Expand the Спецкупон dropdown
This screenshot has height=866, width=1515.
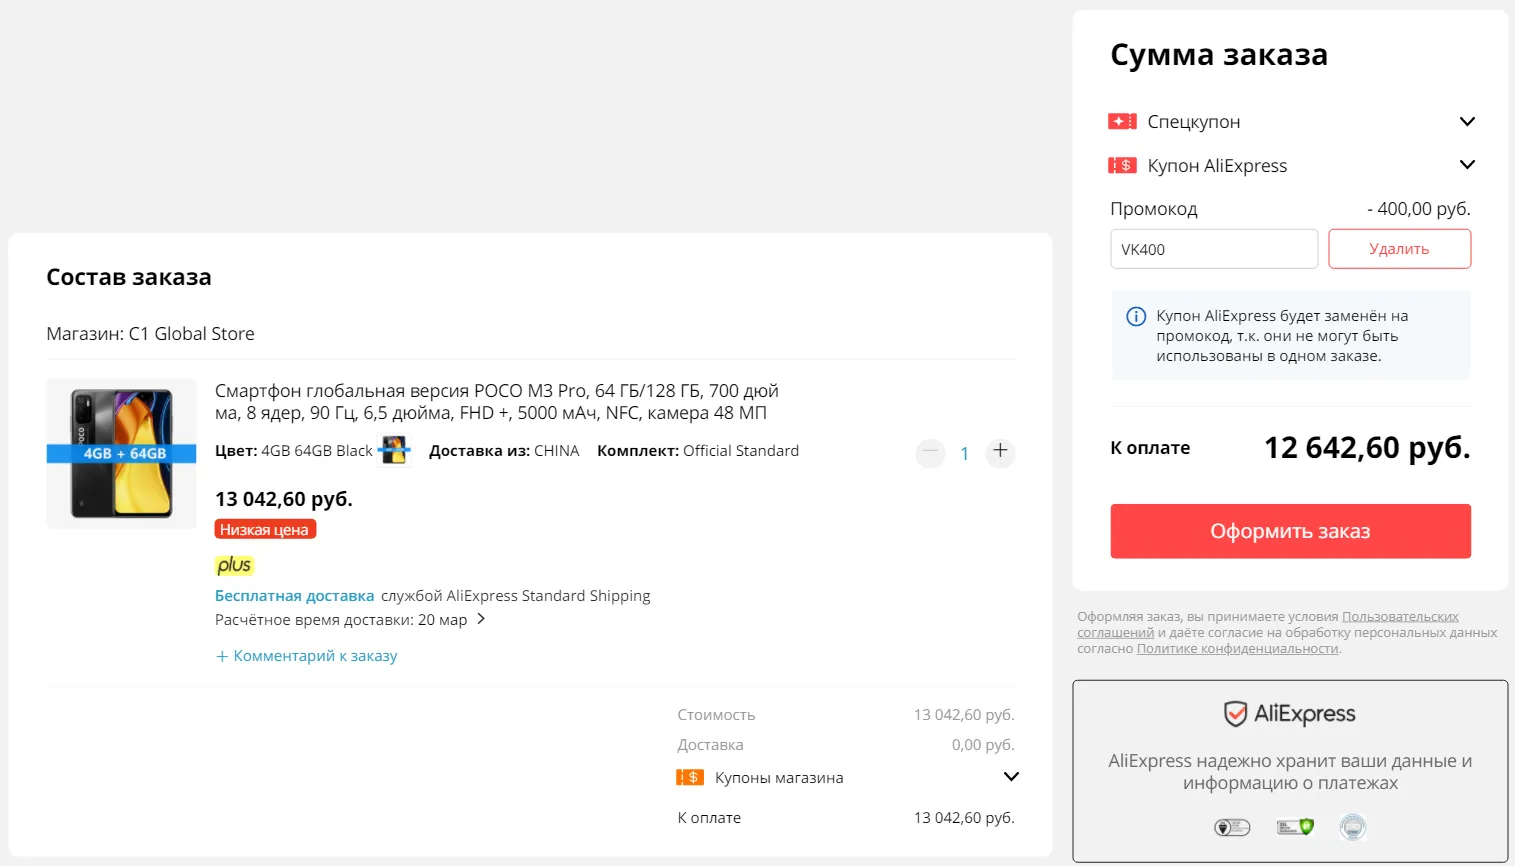point(1467,122)
